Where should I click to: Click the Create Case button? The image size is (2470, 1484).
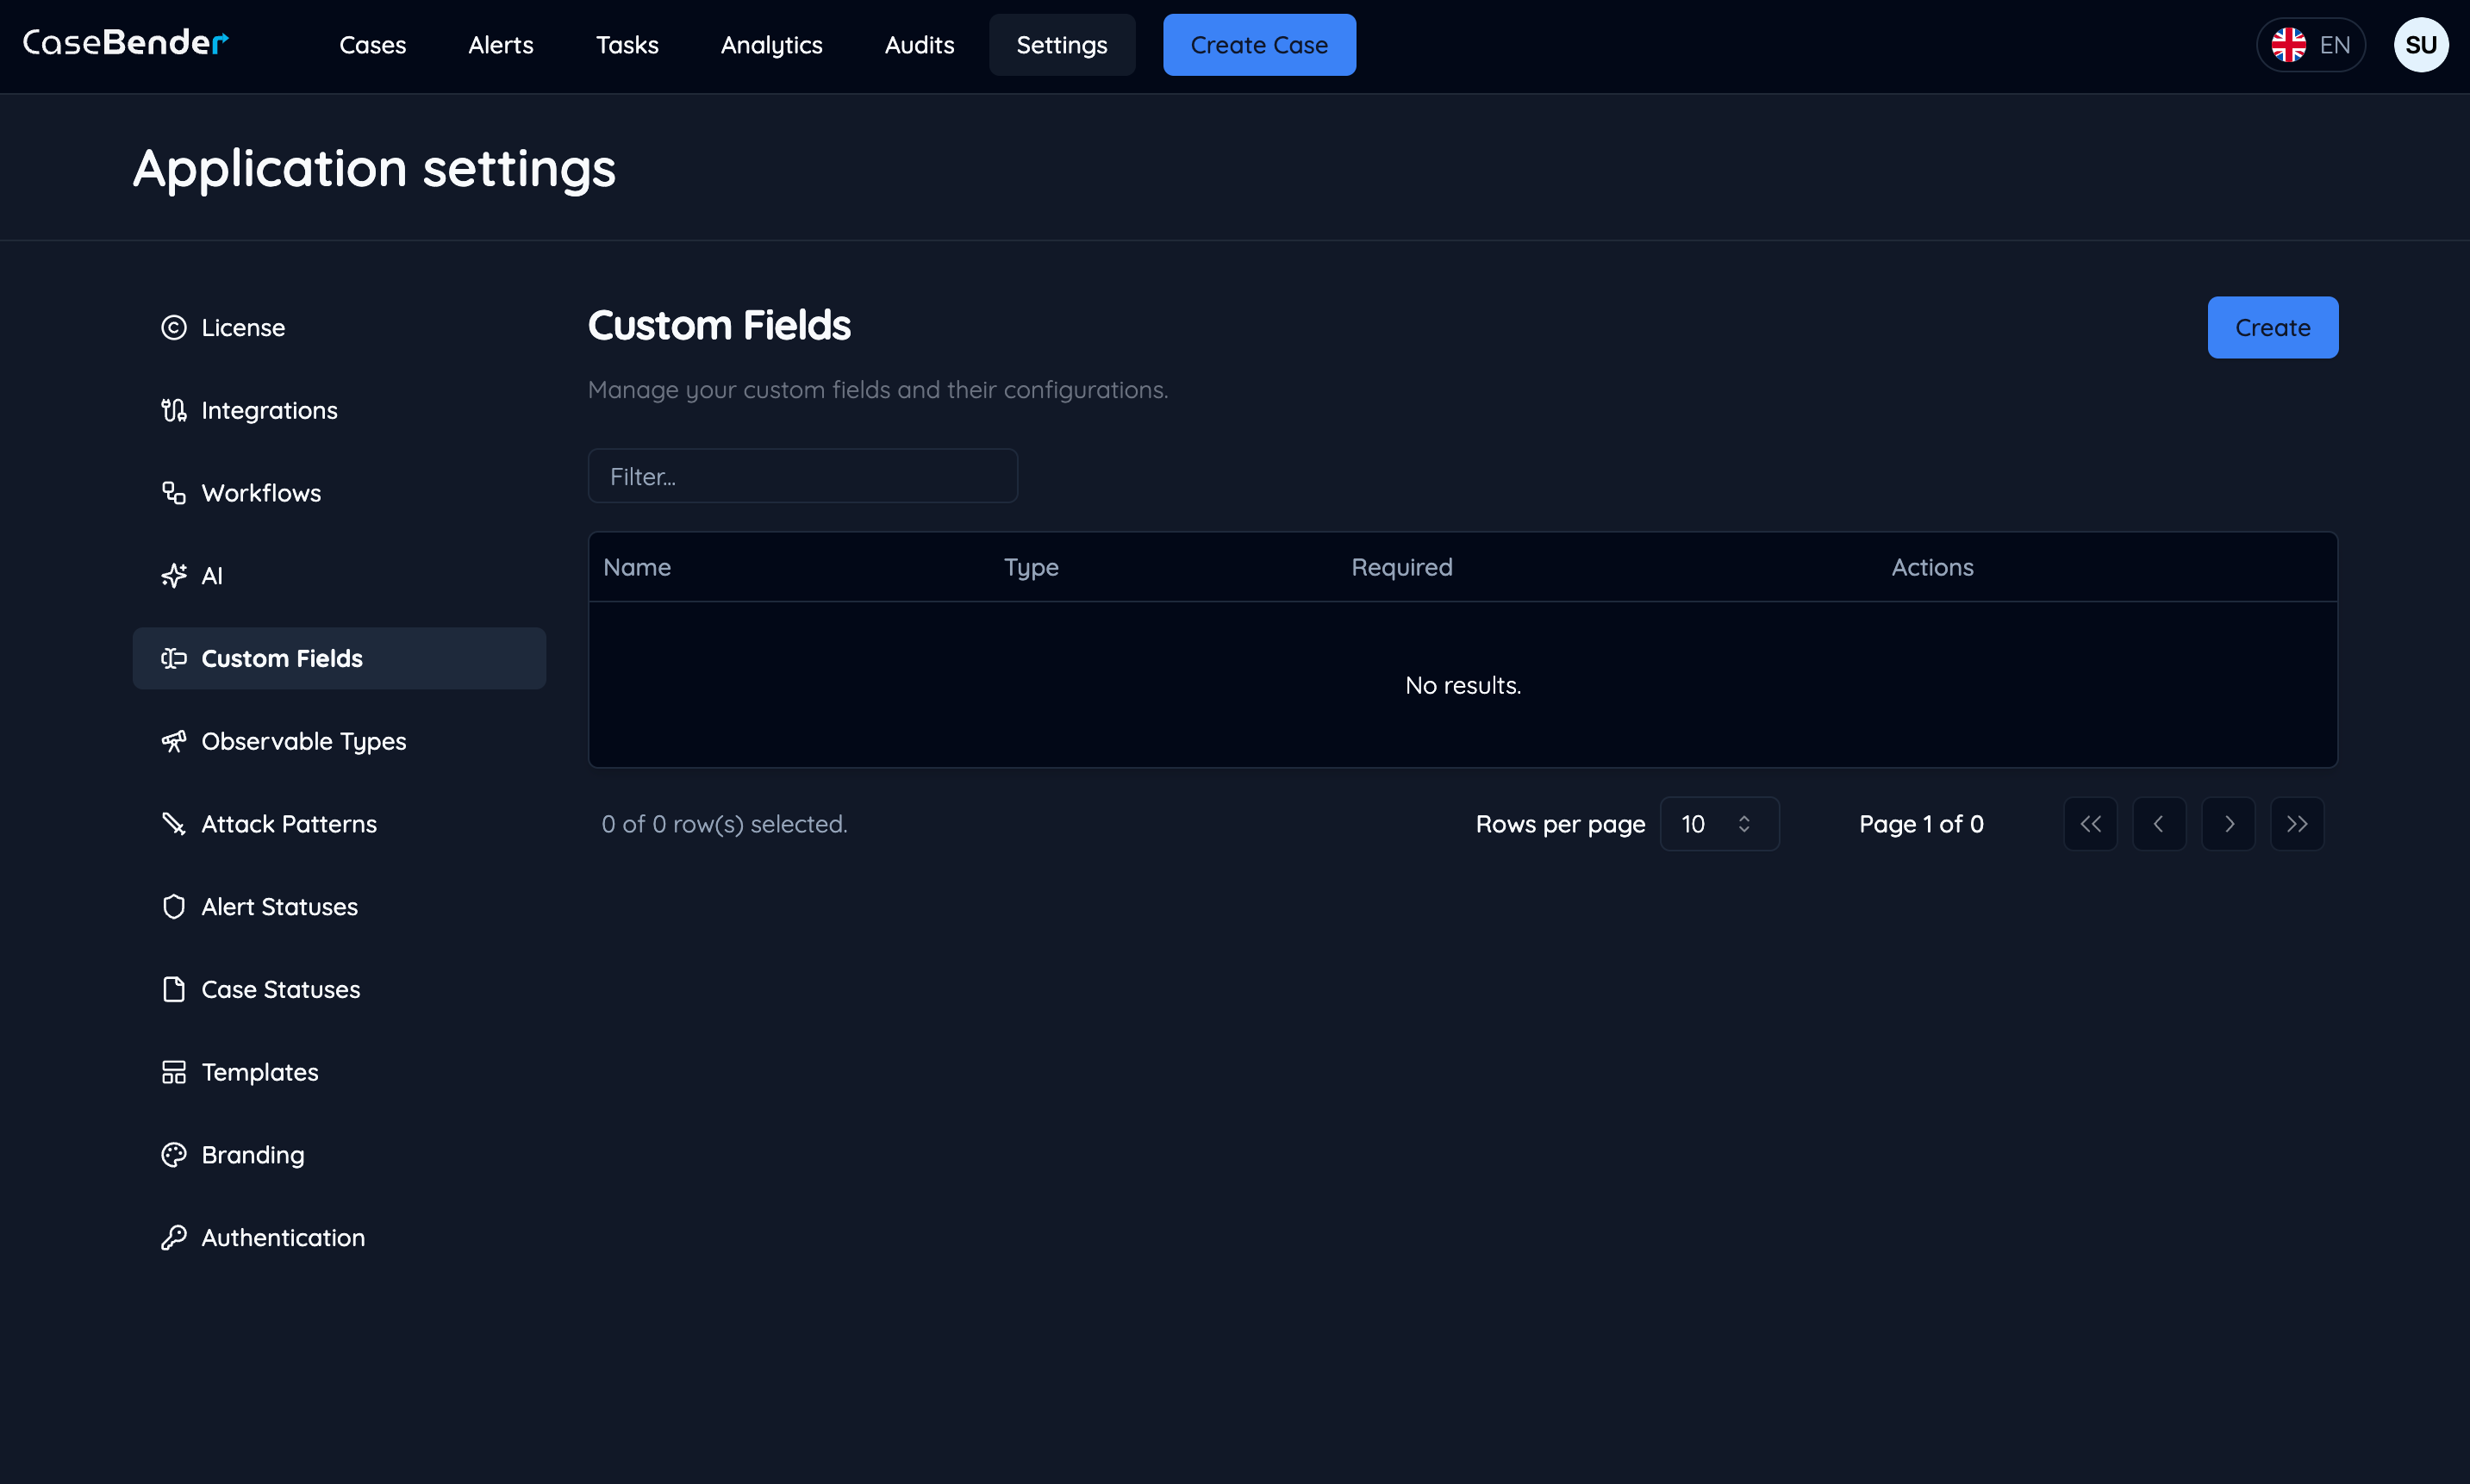(x=1259, y=44)
